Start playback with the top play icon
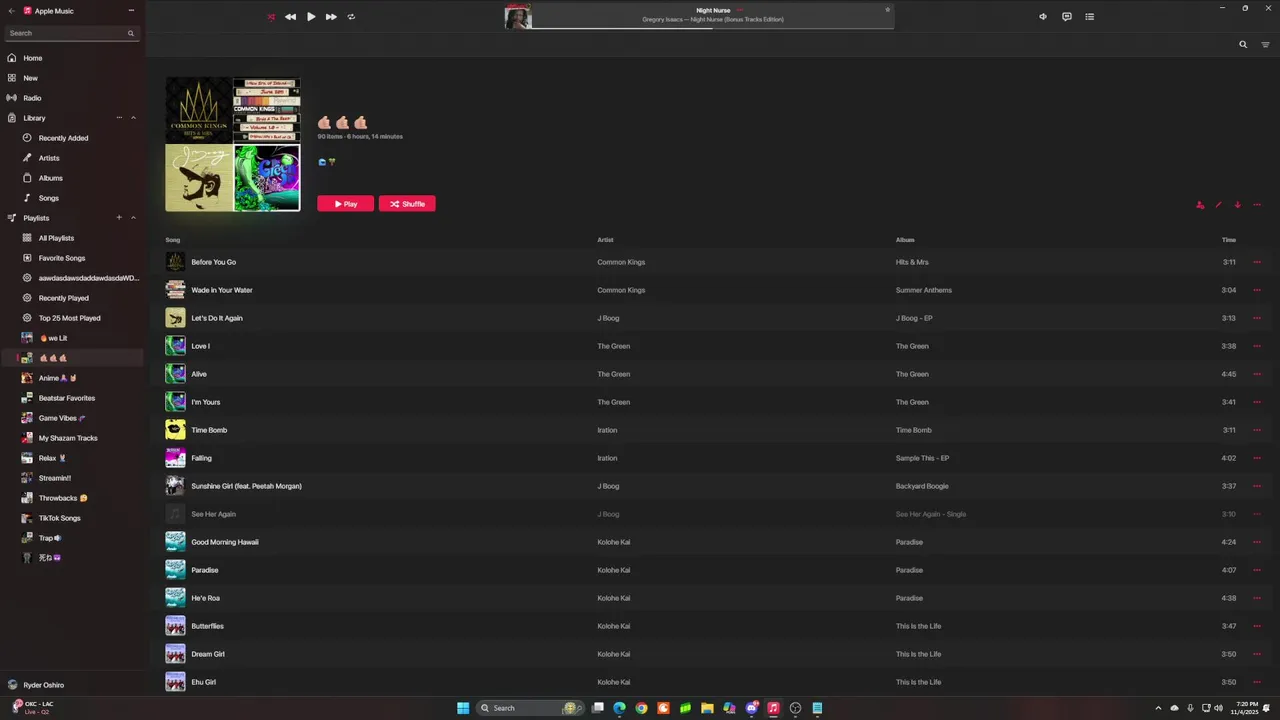 click(x=311, y=17)
